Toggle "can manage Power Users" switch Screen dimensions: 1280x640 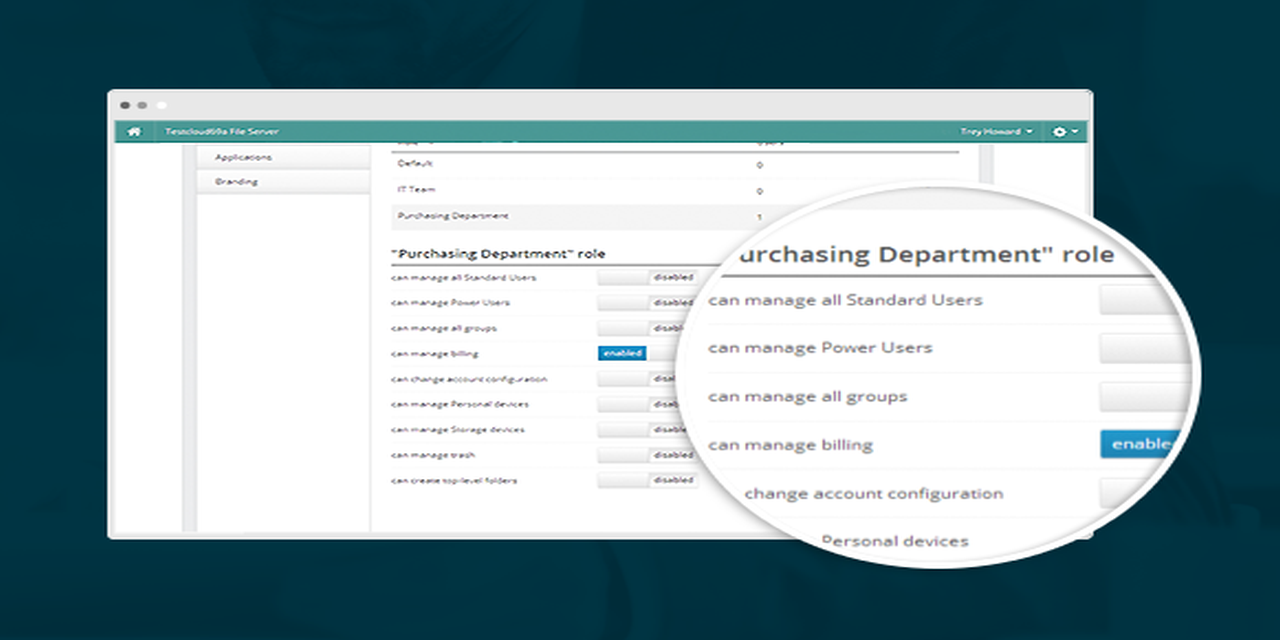[x=647, y=302]
